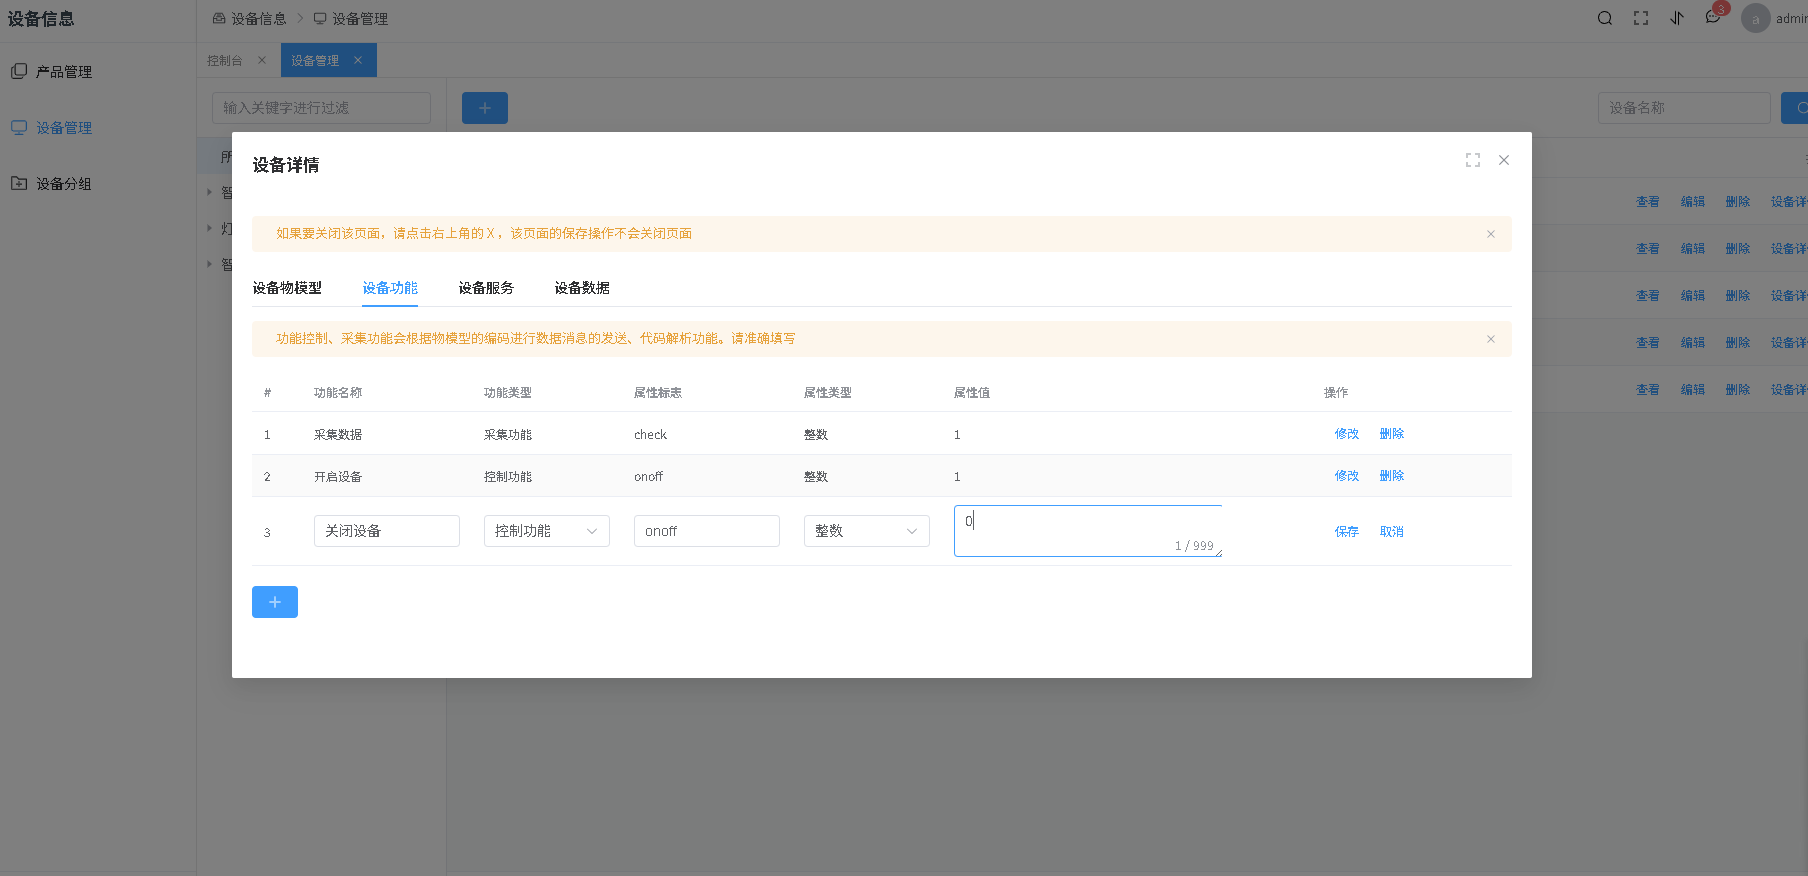
Task: Toggle fullscreen icon in top header
Action: (x=1641, y=18)
